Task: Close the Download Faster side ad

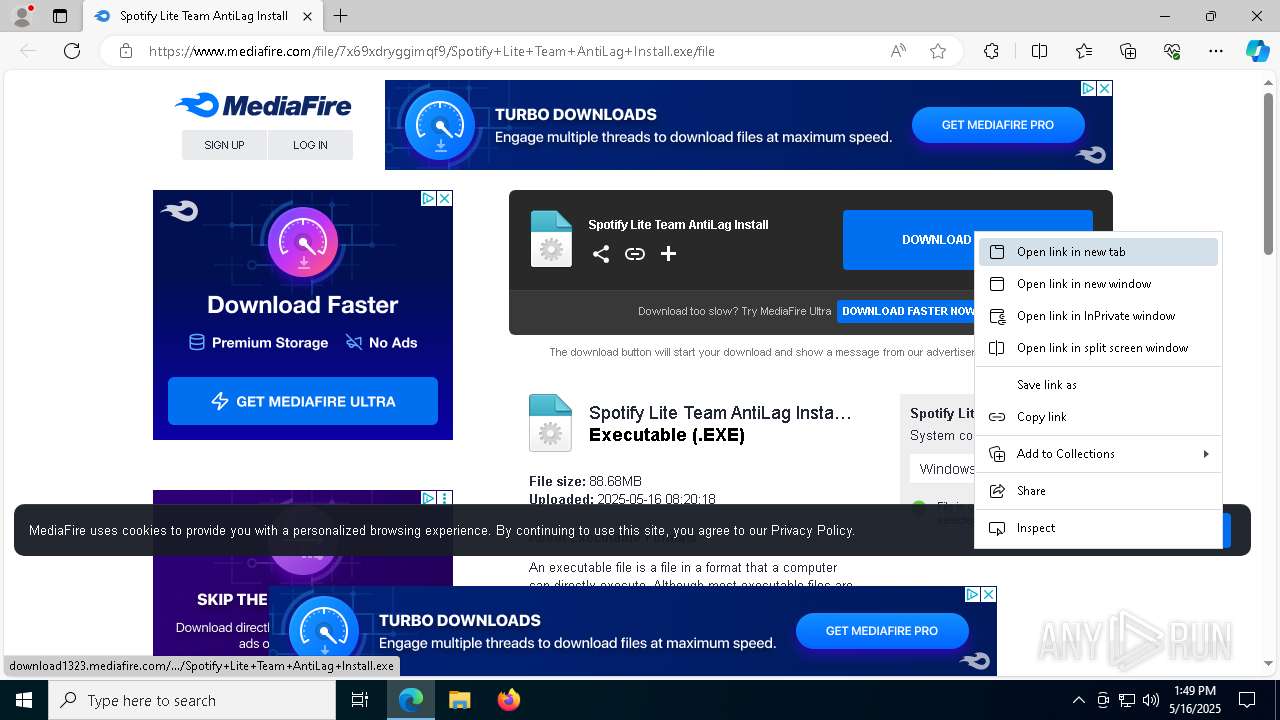Action: (x=444, y=198)
